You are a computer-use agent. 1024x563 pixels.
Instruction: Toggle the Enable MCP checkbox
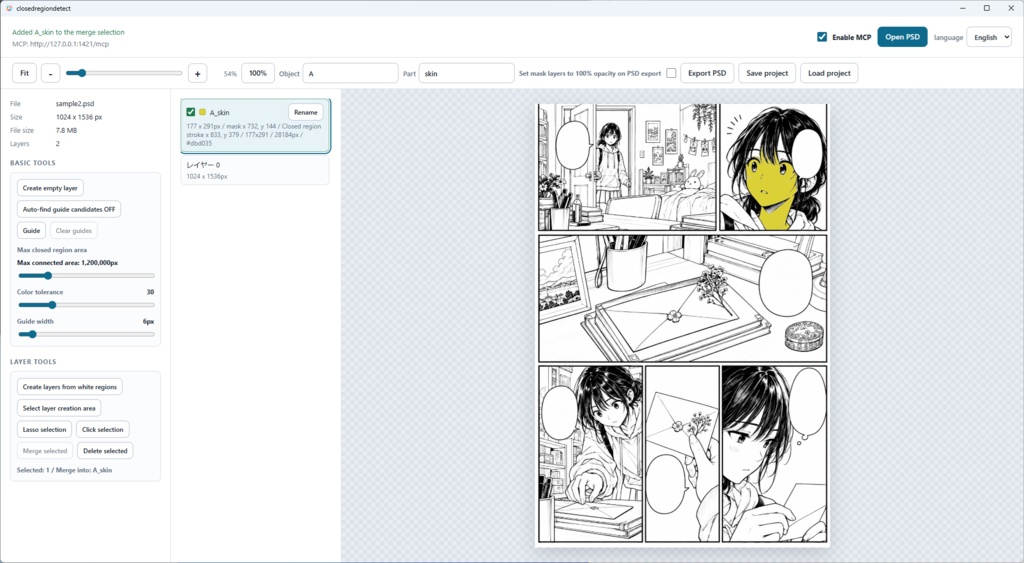[x=822, y=37]
